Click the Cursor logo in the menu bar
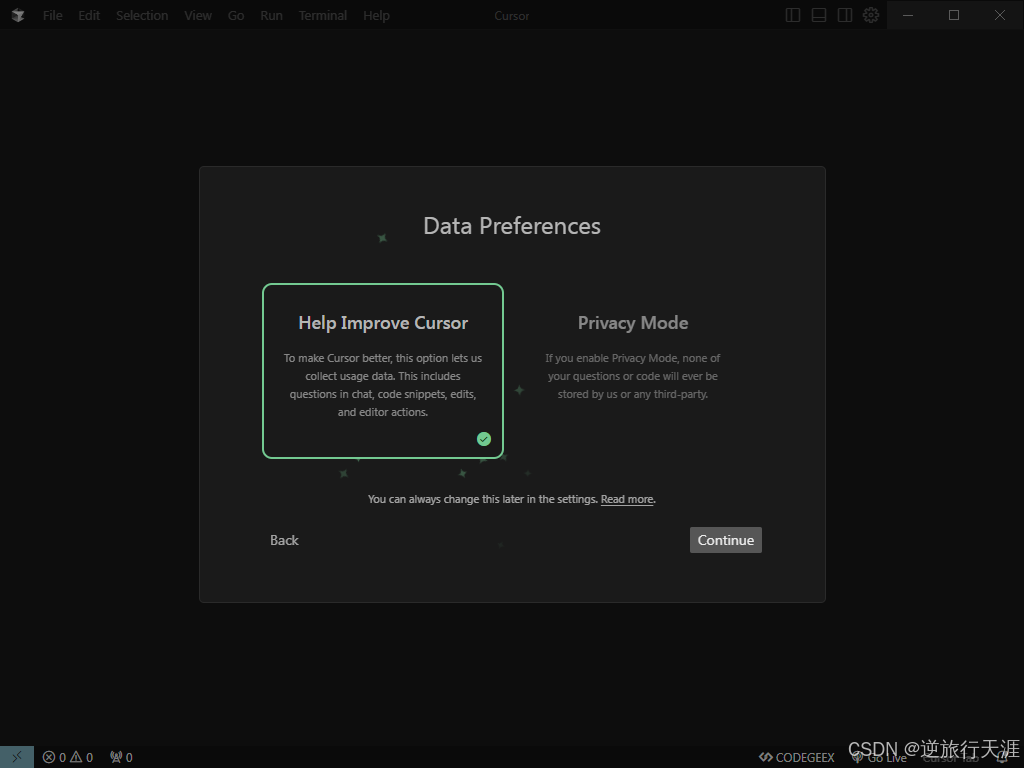The height and width of the screenshot is (768, 1024). coord(18,15)
